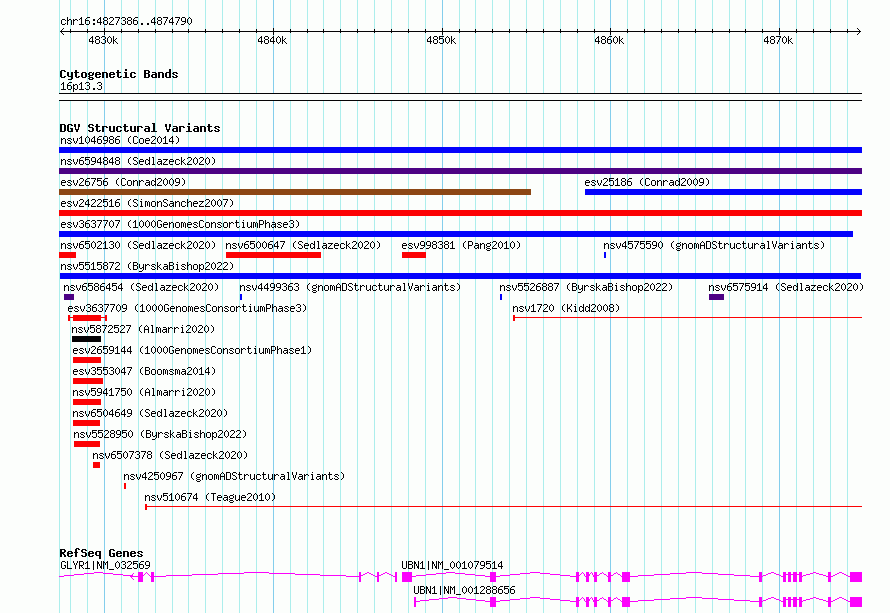Open esv2422516 (SimonSanchez2007) label

click(147, 203)
